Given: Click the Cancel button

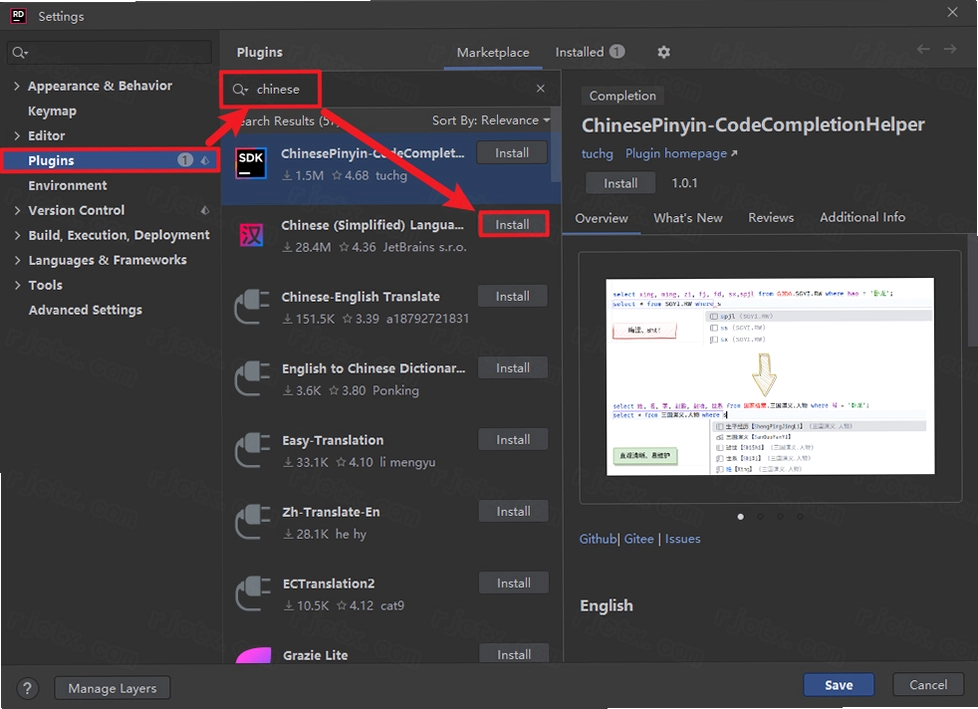Looking at the screenshot, I should (928, 685).
